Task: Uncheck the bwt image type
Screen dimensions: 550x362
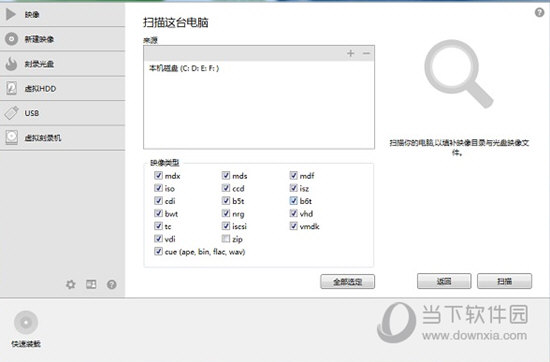Action: click(158, 213)
